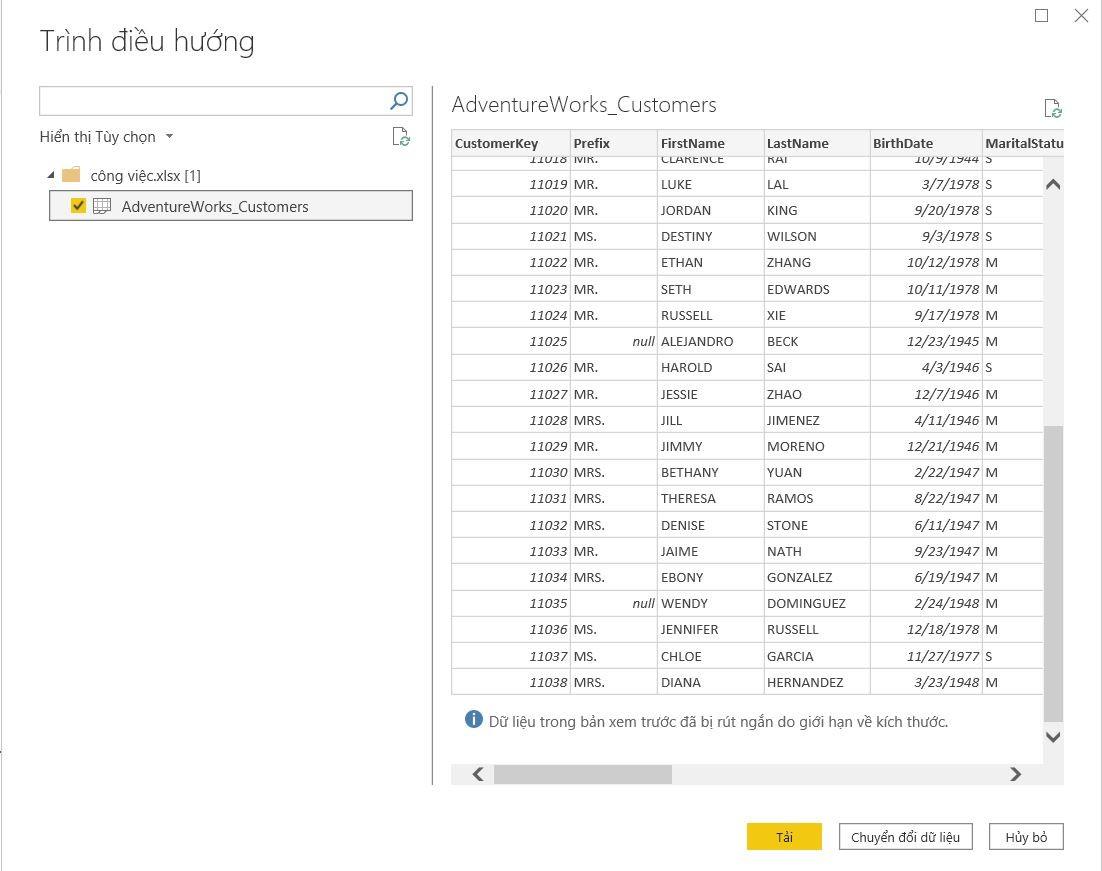Click the công việc.xlsx folder icon

71,175
